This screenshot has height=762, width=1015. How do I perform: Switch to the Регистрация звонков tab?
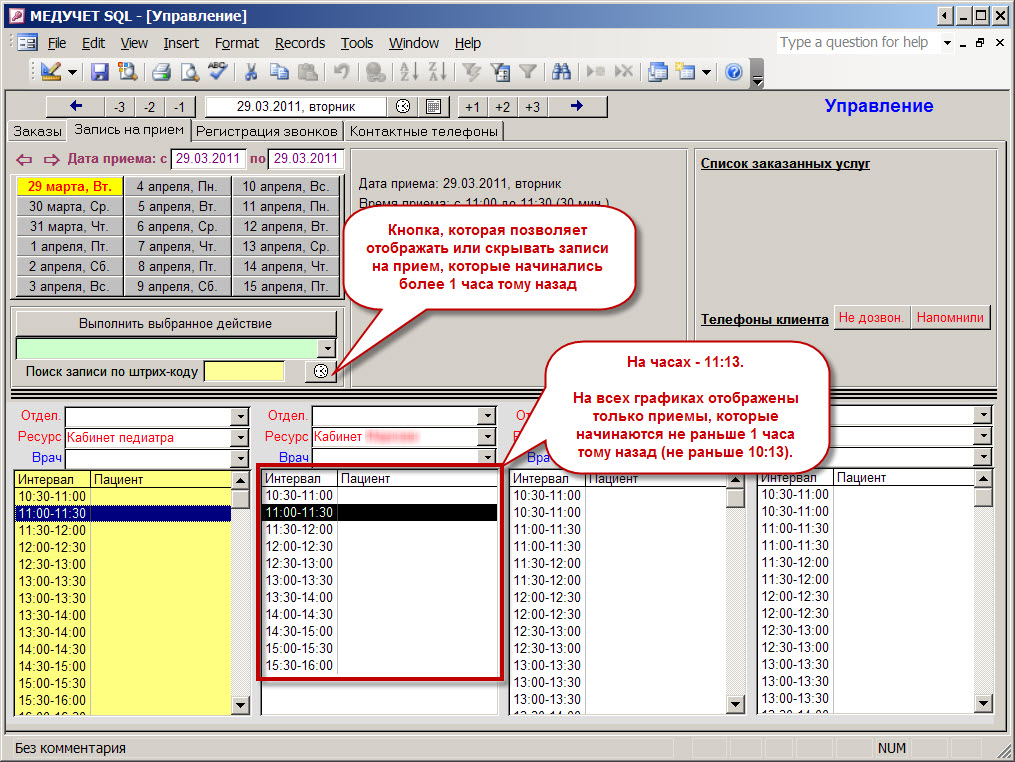(267, 131)
